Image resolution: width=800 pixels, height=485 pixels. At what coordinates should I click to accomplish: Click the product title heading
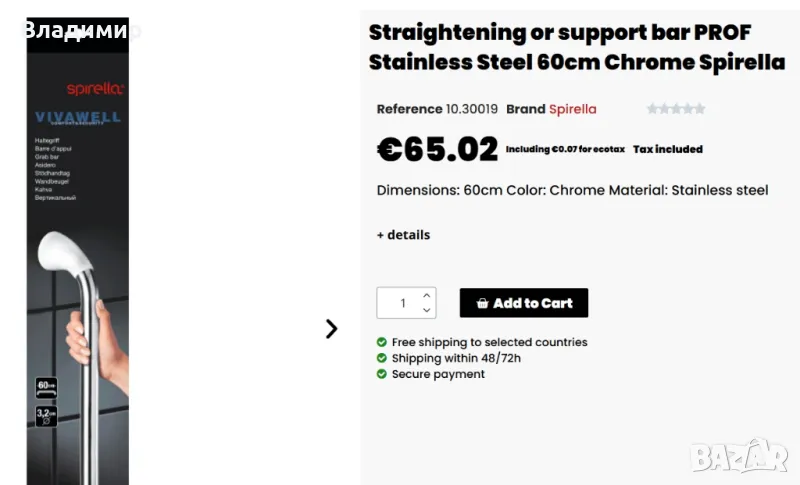(x=576, y=47)
